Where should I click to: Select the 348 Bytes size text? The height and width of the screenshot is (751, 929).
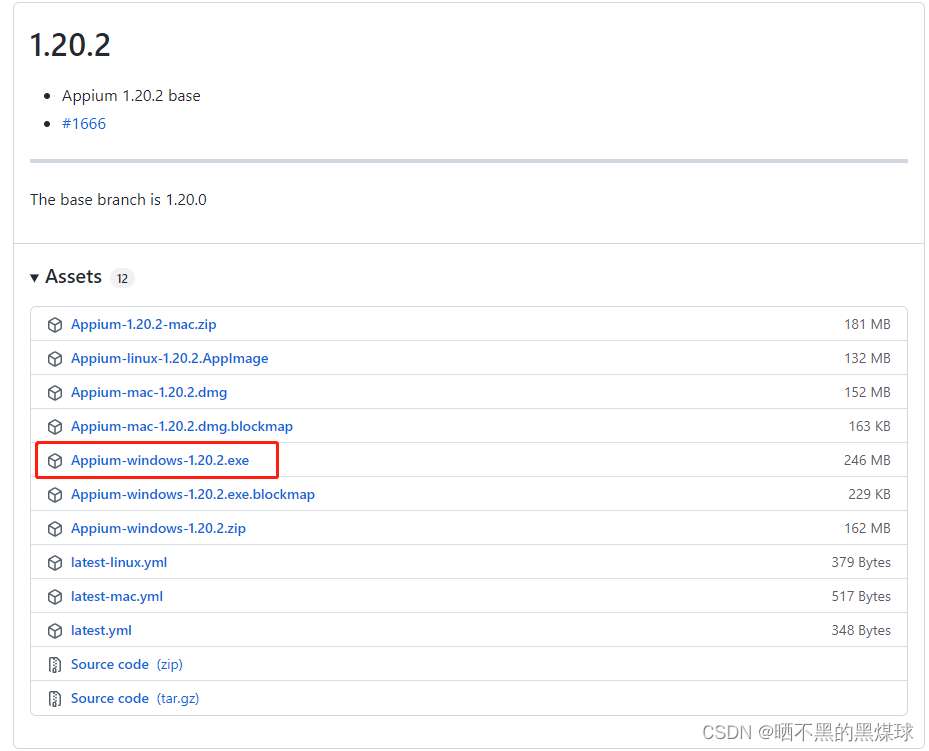pyautogui.click(x=861, y=631)
